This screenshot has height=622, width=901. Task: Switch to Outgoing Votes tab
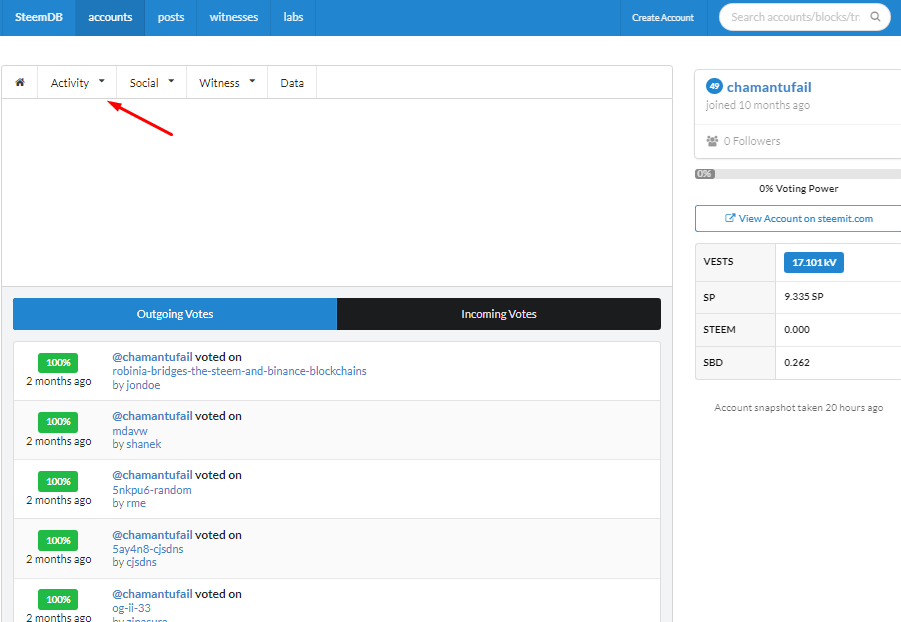click(175, 314)
